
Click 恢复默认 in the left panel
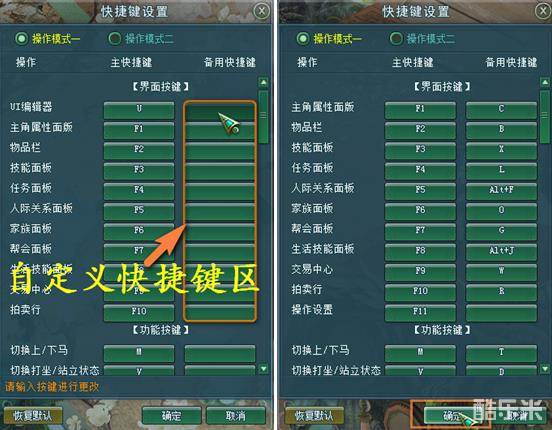(x=33, y=416)
